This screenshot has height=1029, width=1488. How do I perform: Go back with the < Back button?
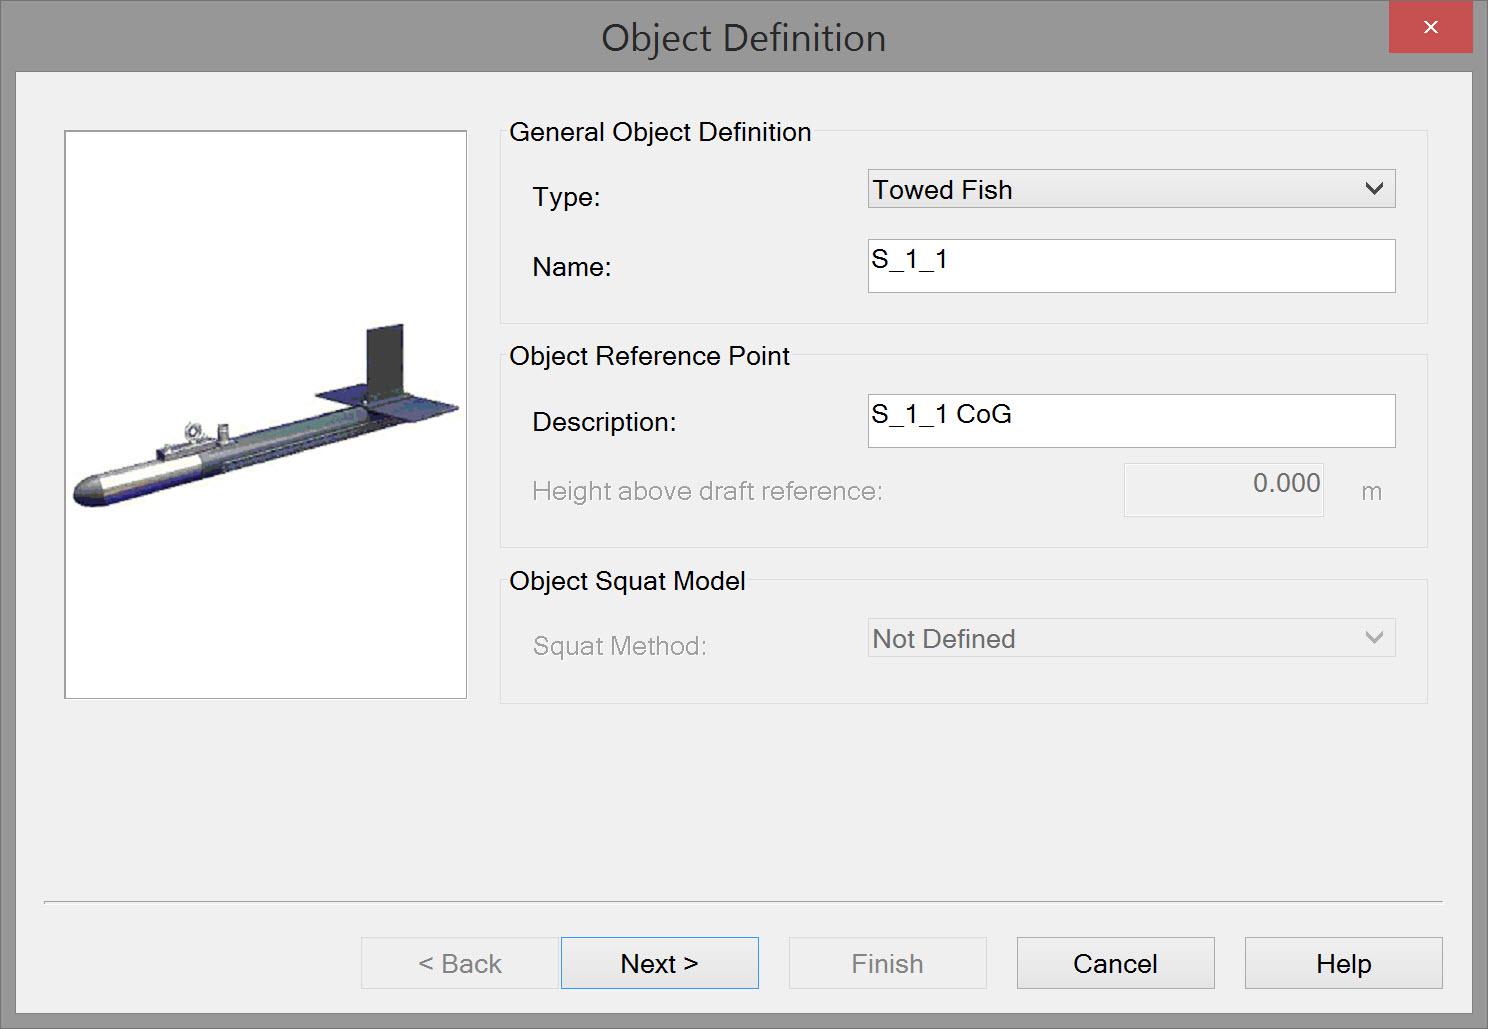coord(459,963)
